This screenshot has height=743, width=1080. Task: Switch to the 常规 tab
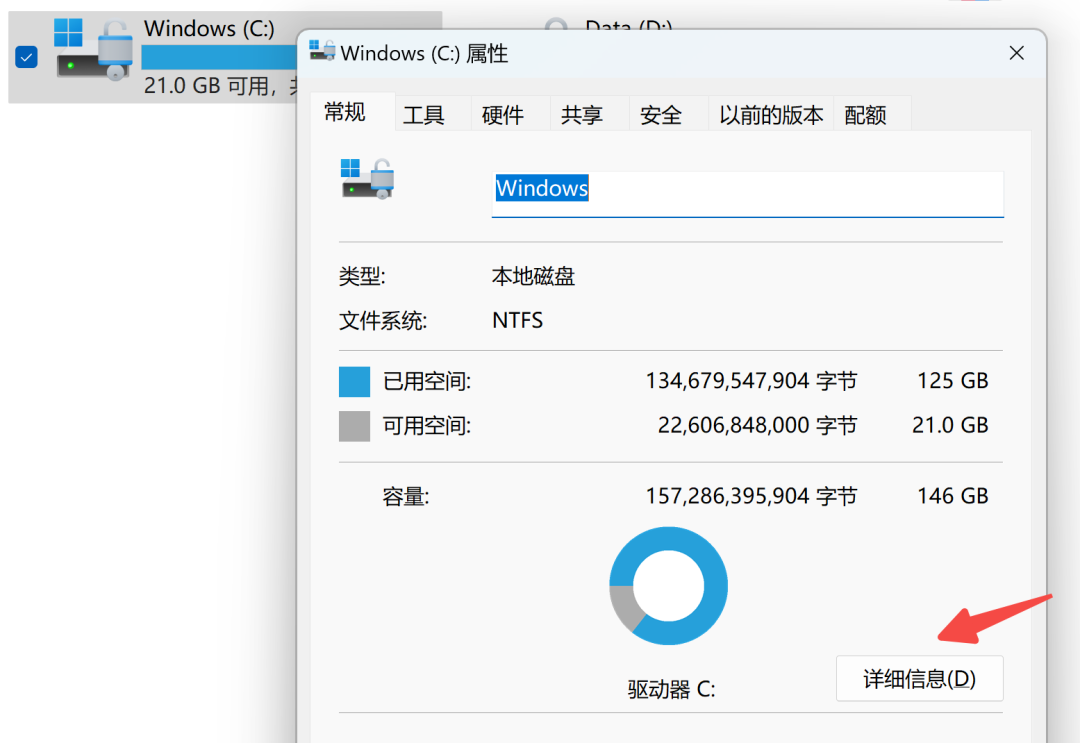352,112
